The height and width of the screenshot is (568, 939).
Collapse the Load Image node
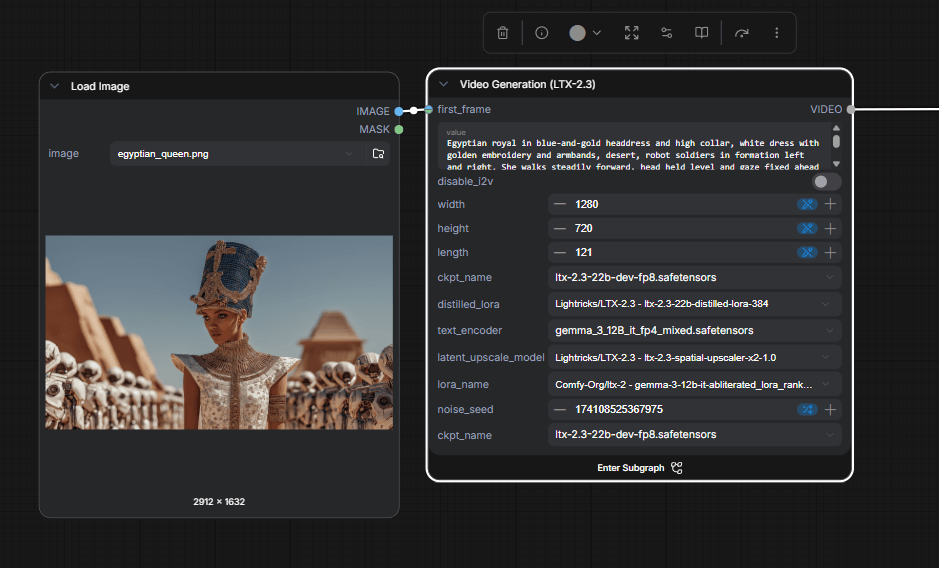click(55, 87)
